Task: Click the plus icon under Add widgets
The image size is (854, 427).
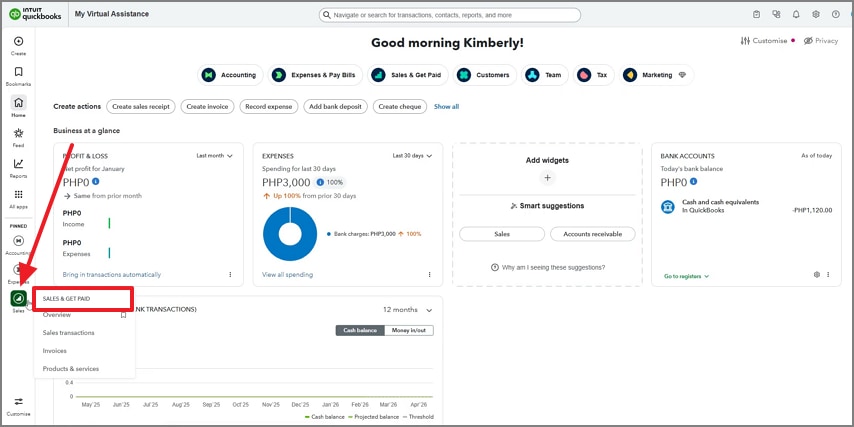Action: coord(547,178)
